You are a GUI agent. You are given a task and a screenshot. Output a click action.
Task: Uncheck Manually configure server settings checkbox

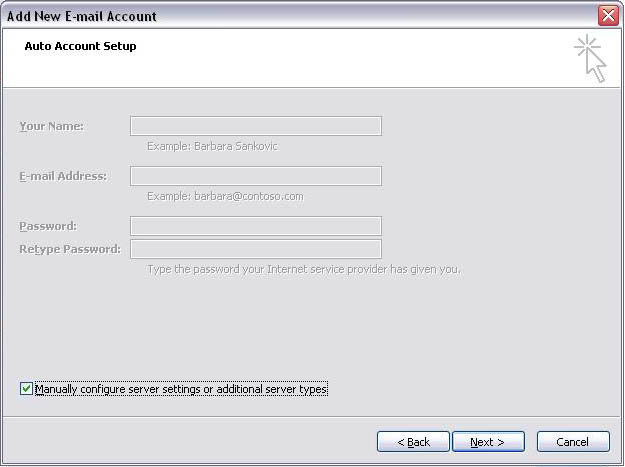click(x=26, y=389)
